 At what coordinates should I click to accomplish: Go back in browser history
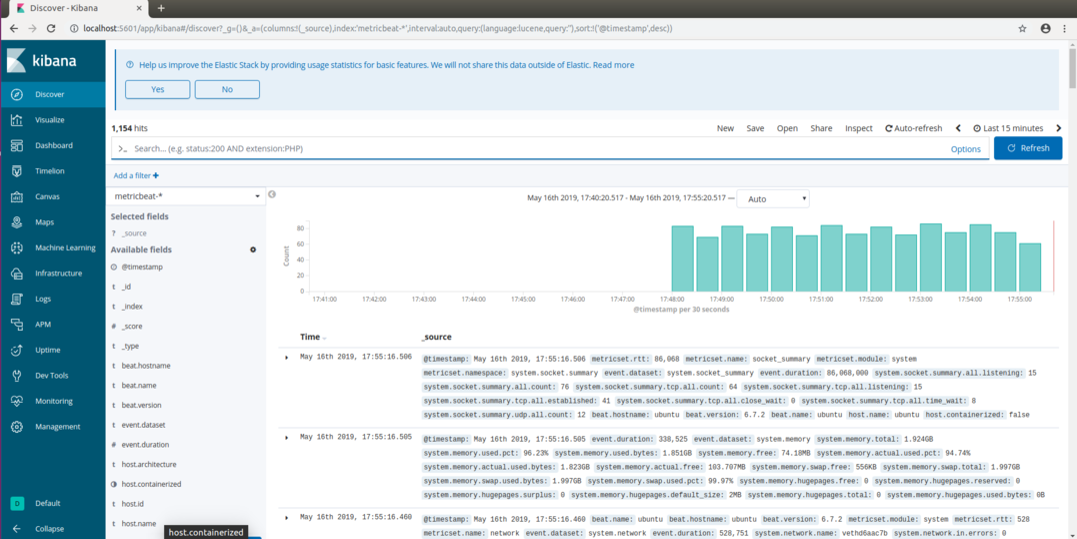click(14, 28)
